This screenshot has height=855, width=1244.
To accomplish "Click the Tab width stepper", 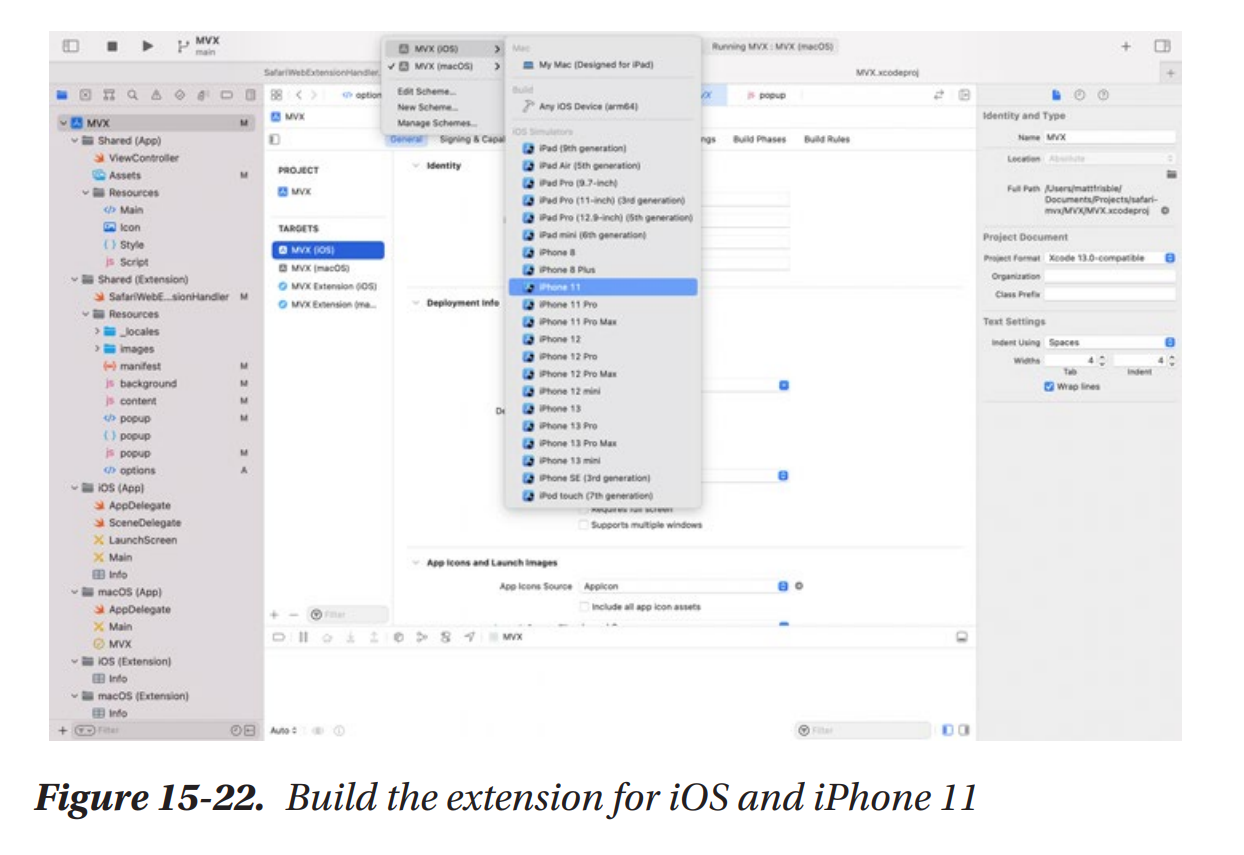I will [1102, 360].
